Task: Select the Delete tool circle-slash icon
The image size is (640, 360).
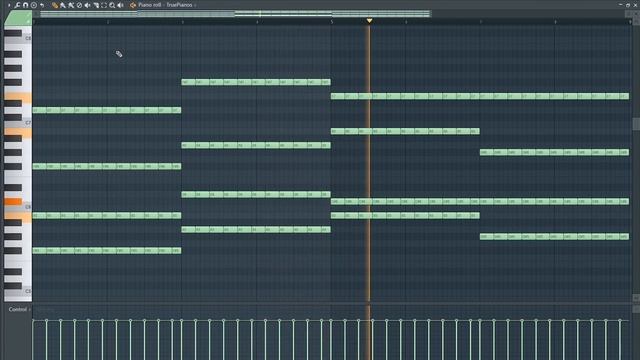Action: coord(79,5)
